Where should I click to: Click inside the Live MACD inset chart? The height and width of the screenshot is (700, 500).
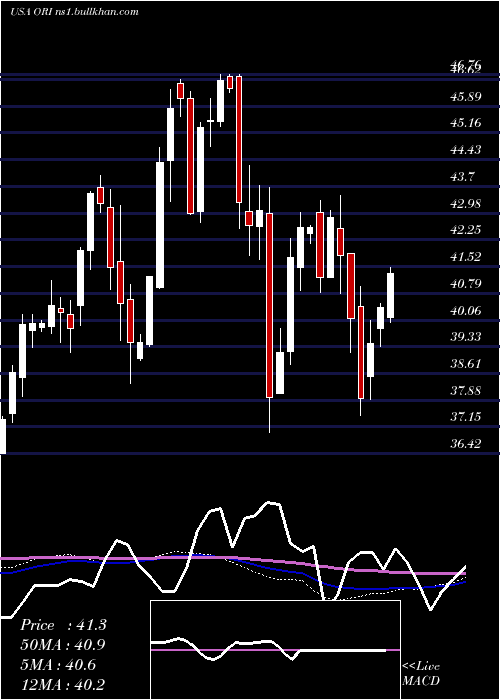(x=275, y=650)
